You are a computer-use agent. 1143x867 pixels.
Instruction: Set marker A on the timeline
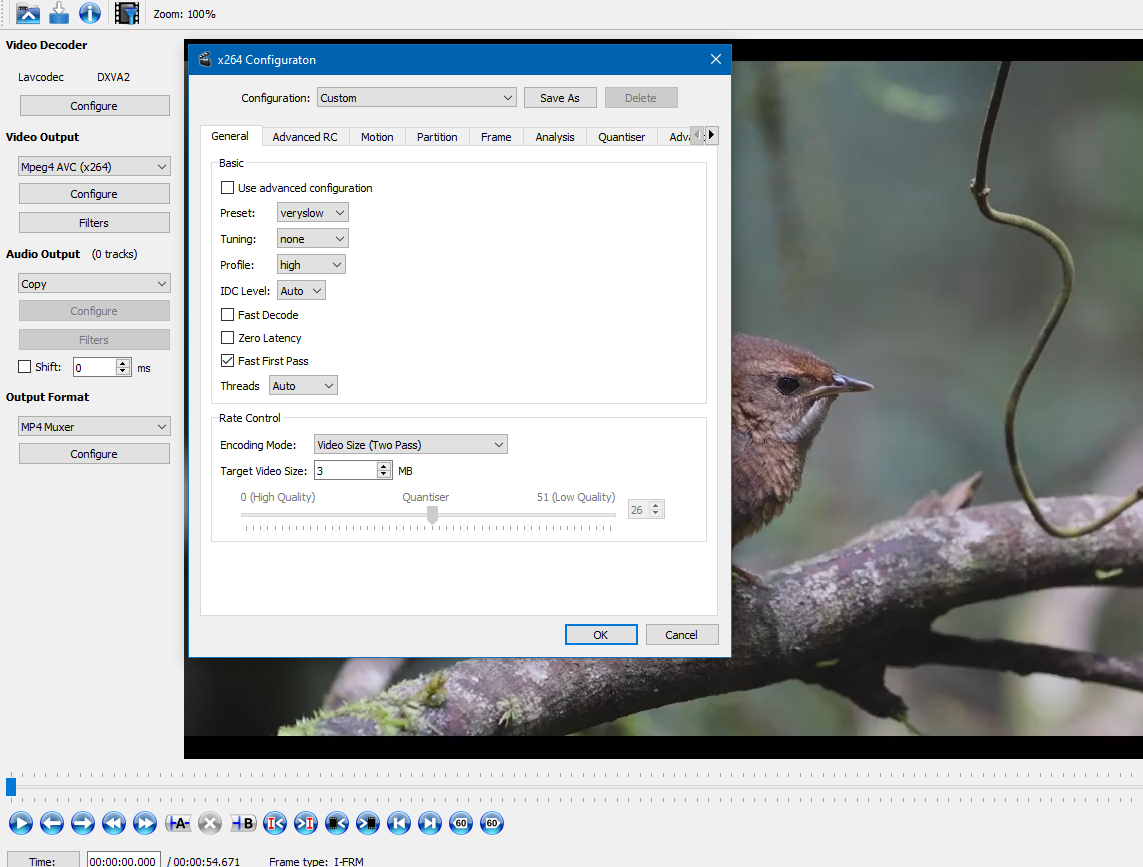(x=179, y=823)
